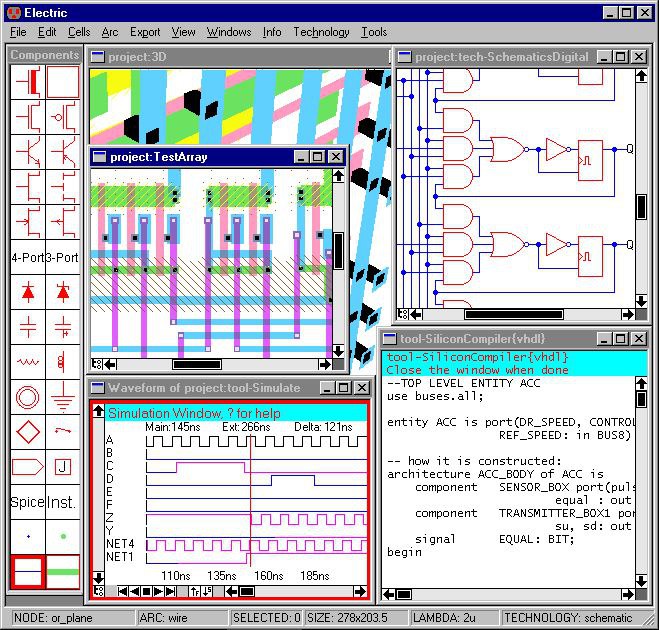This screenshot has height=630, width=659.
Task: Select the off-page connector shape
Action: tap(28, 467)
